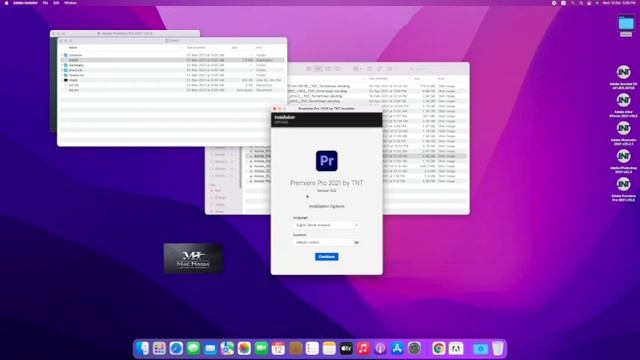Open the File menu

click(x=45, y=3)
